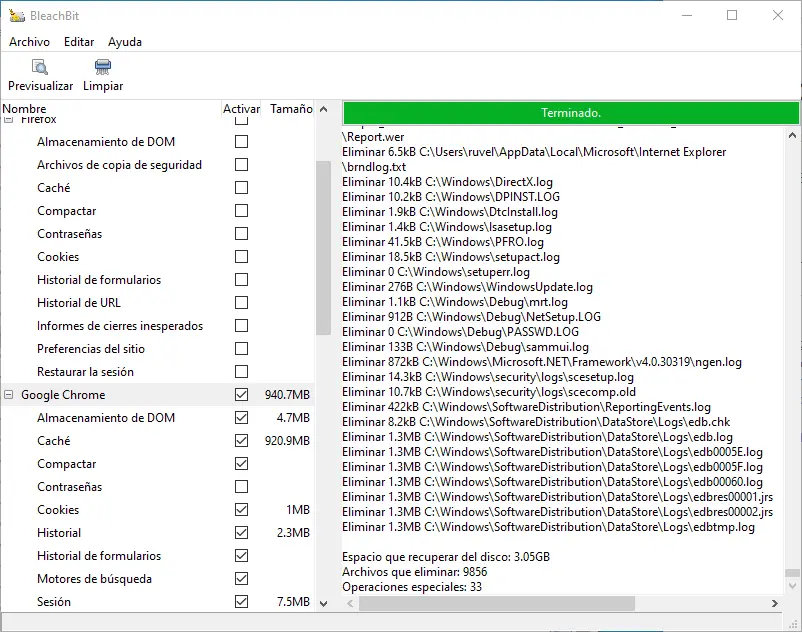This screenshot has height=632, width=802.
Task: Click log pane horizontal scroll left arrow
Action: (350, 603)
